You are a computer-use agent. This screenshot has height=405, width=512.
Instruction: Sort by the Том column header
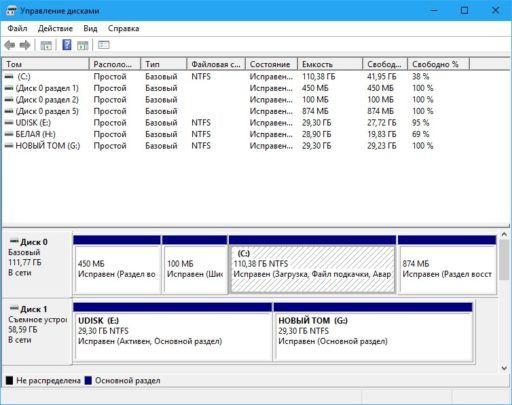point(46,64)
